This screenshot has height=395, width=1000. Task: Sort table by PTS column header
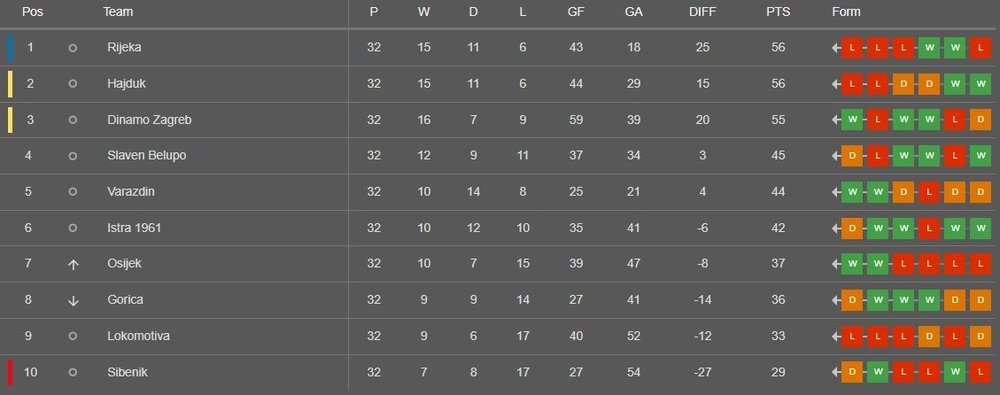coord(778,11)
